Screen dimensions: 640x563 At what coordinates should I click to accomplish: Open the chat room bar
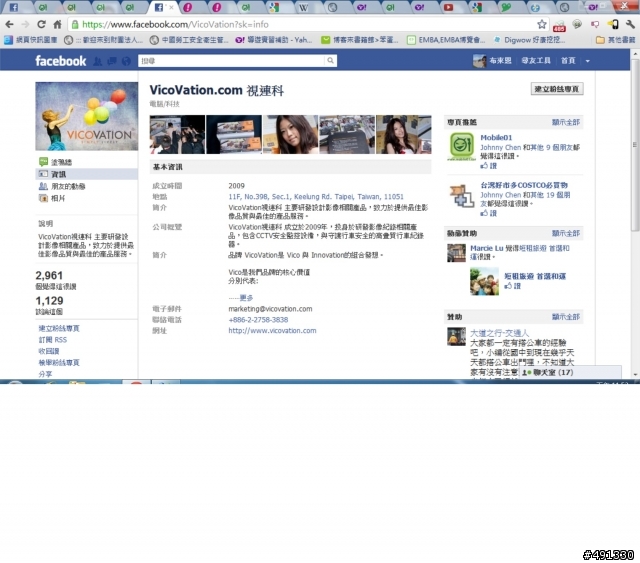point(570,372)
